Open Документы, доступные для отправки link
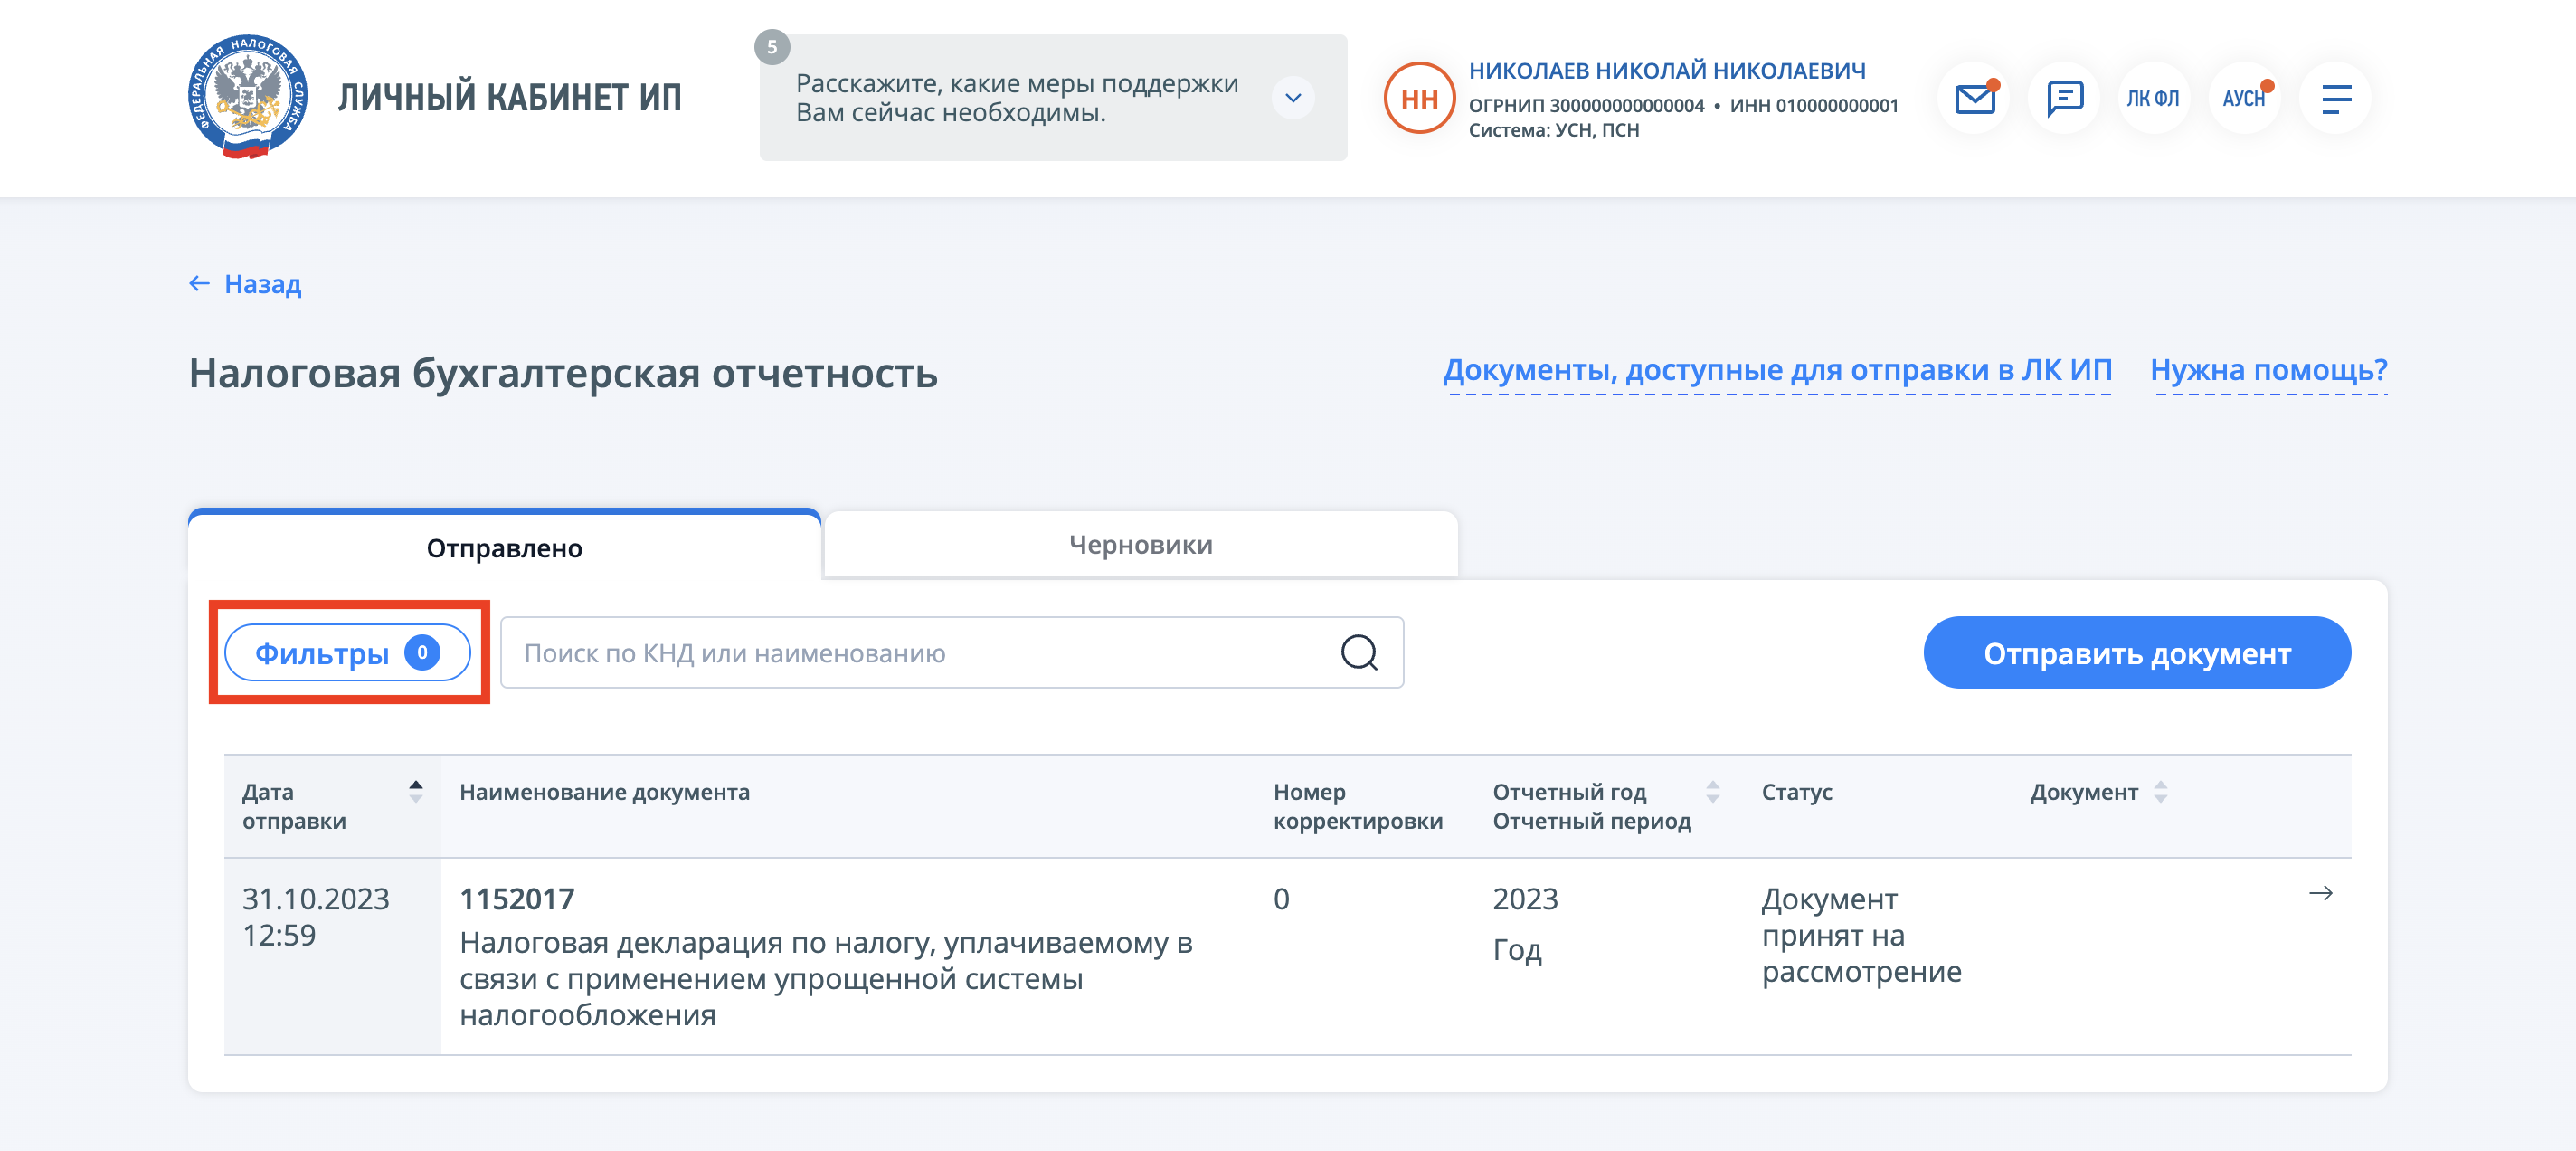Image resolution: width=2576 pixels, height=1151 pixels. coord(1777,370)
